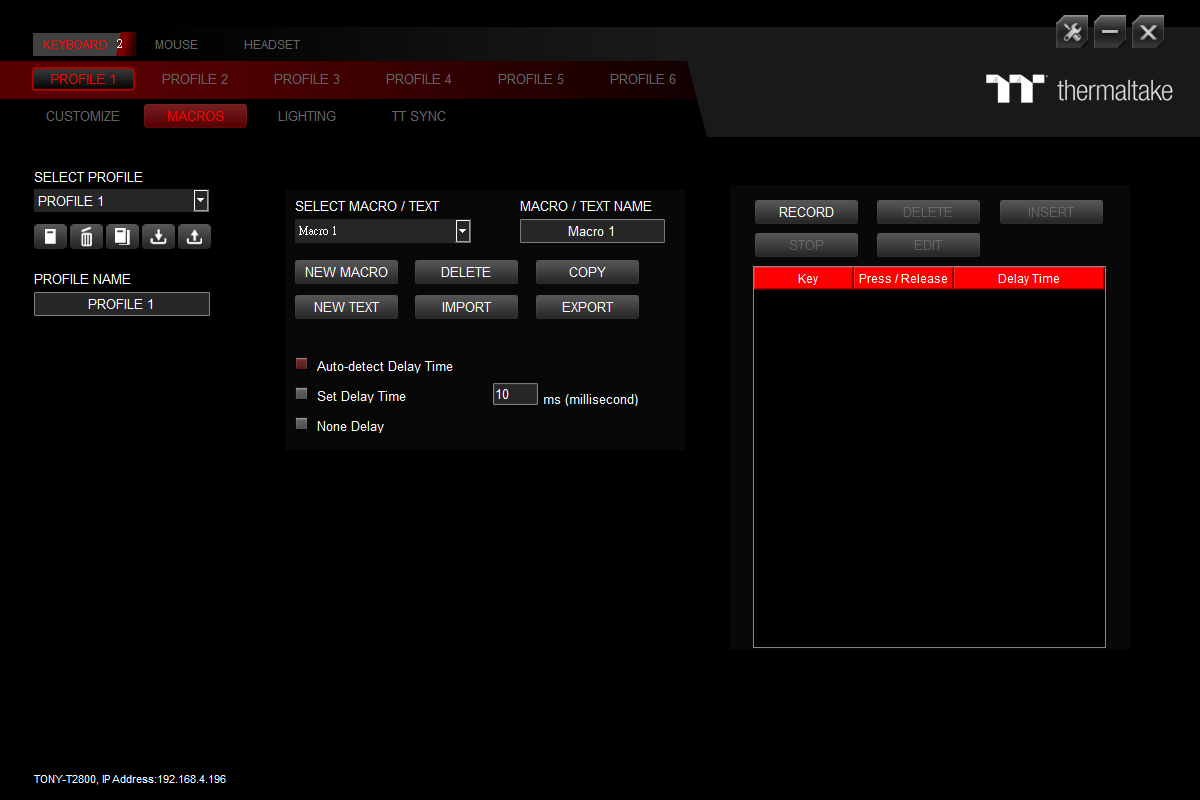Viewport: 1200px width, 800px height.
Task: Enable Auto-detect Delay Time option
Action: pos(302,364)
